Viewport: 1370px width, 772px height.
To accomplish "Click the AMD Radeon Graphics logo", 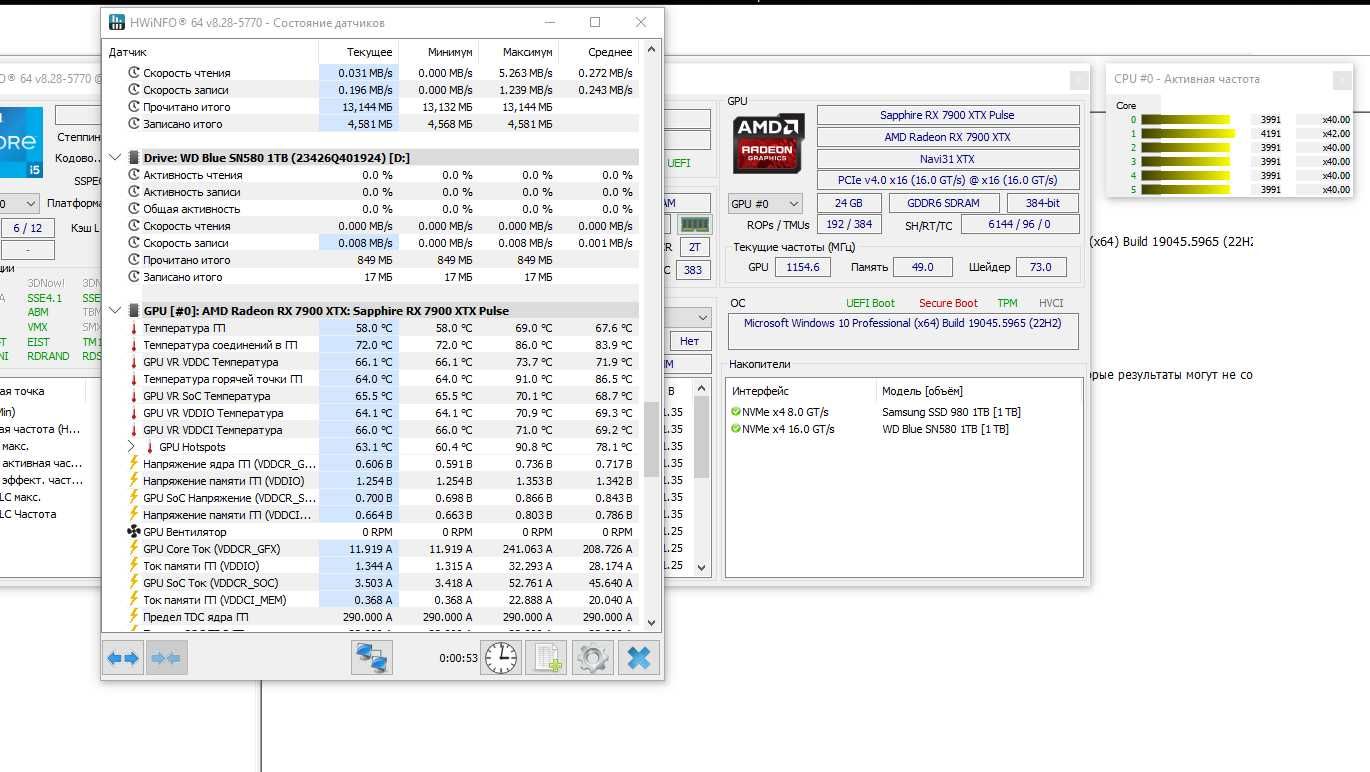I will pyautogui.click(x=768, y=143).
